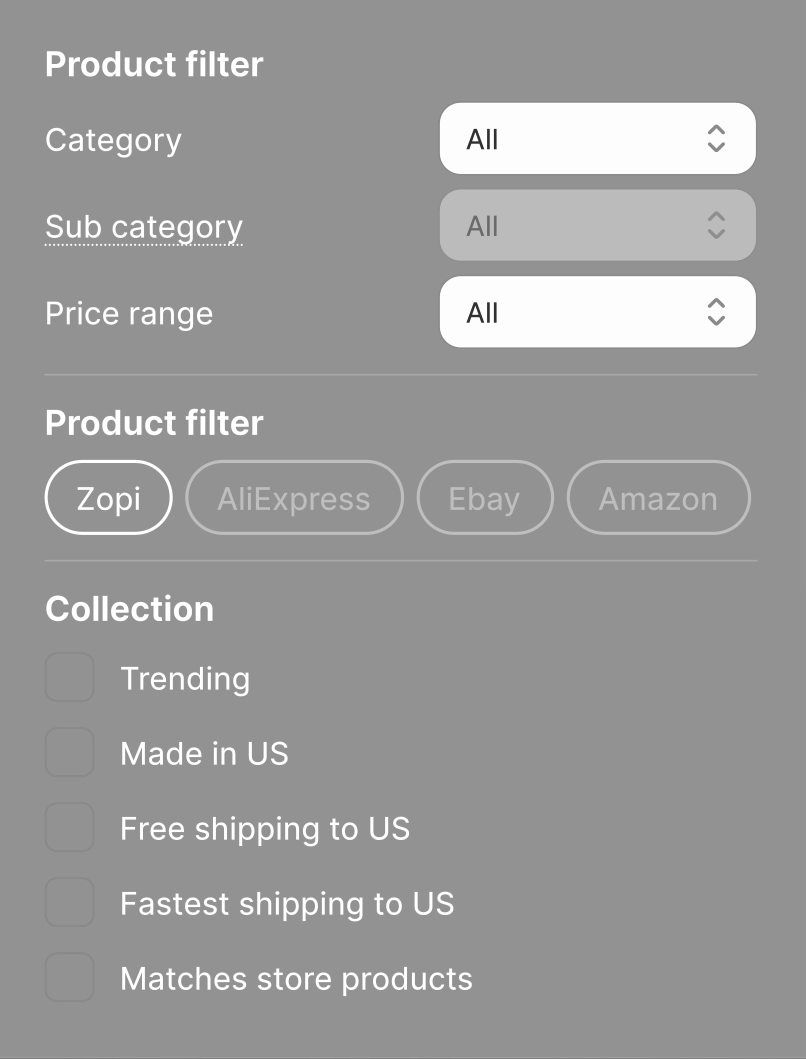Tick the Free shipping to US checkbox

70,828
